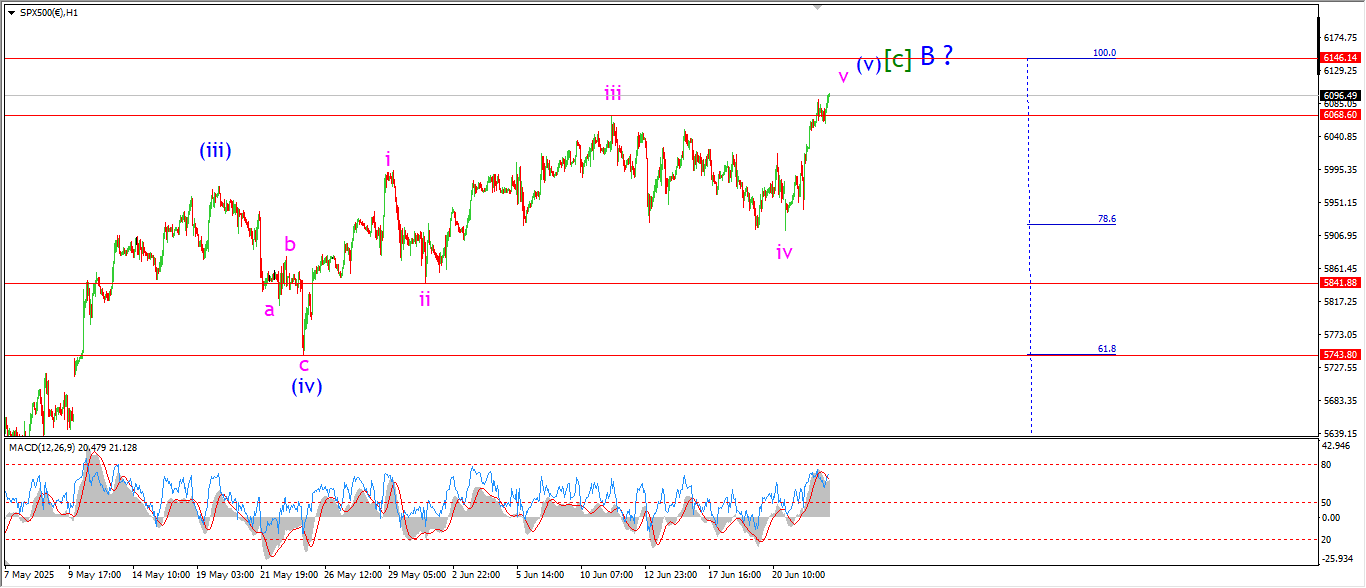Screen dimensions: 1366x588
Task: Select the Fibonacci 100.0 level label
Action: (1104, 53)
